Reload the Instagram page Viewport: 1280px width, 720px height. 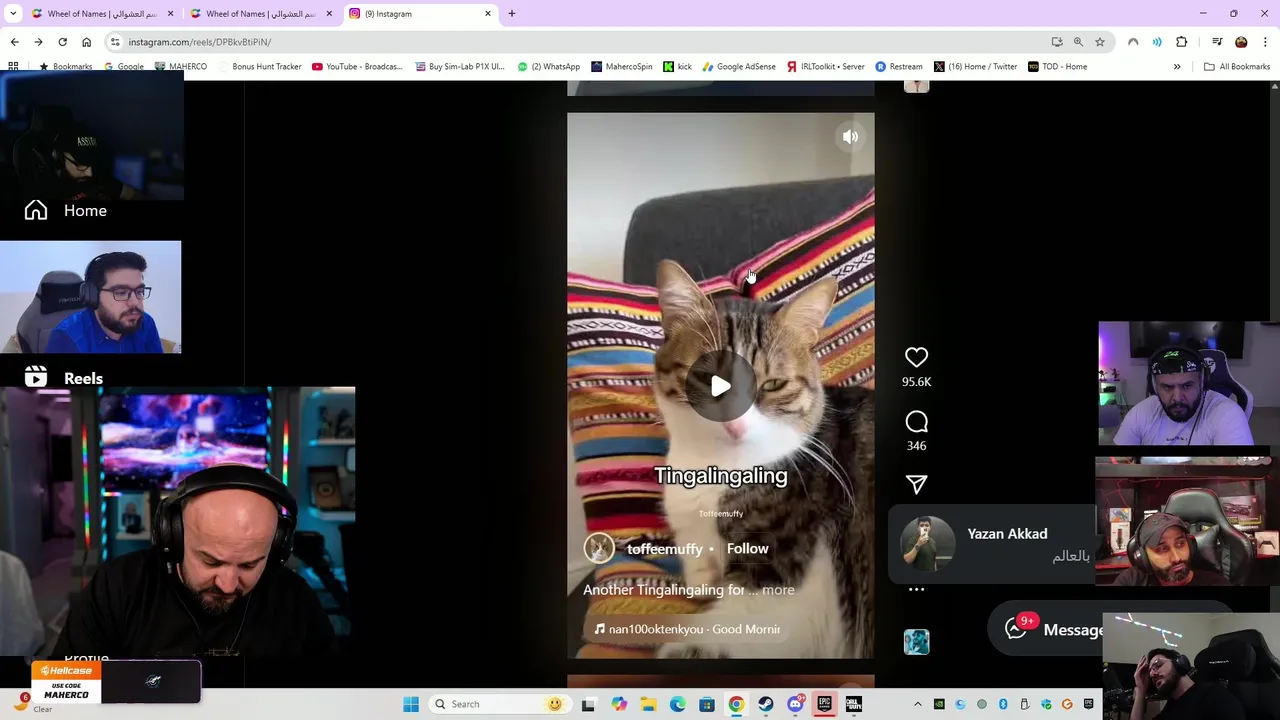(62, 42)
